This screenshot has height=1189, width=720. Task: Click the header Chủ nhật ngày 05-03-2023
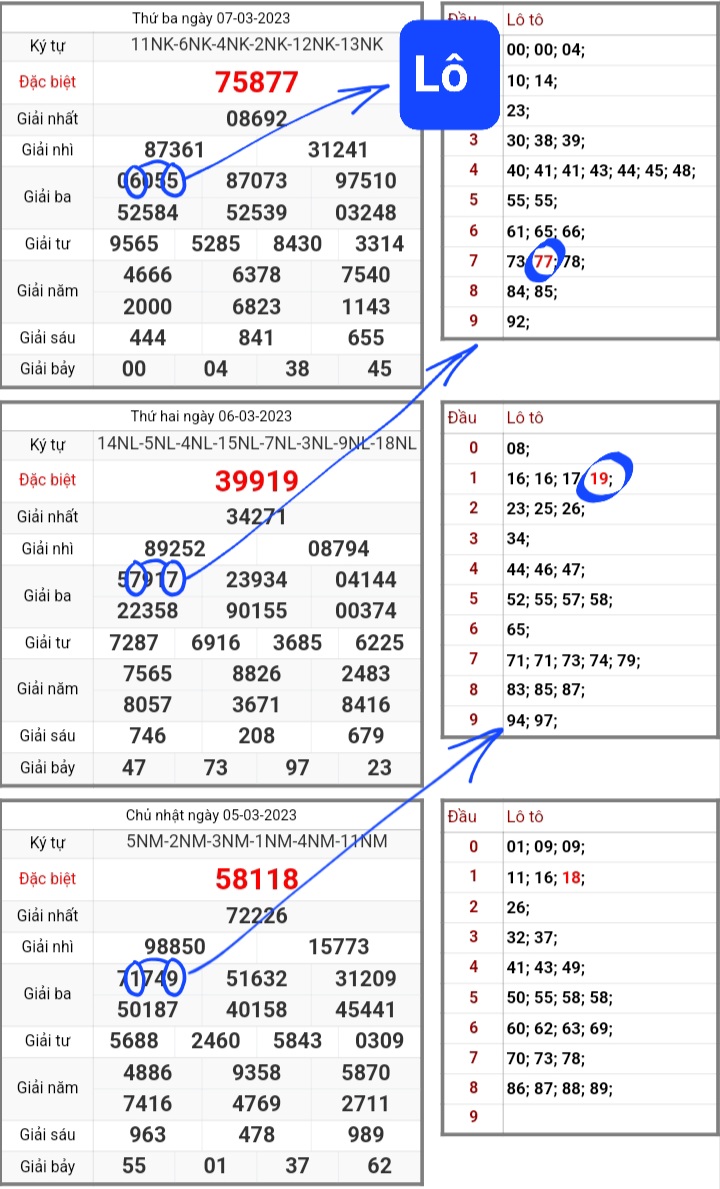211,815
